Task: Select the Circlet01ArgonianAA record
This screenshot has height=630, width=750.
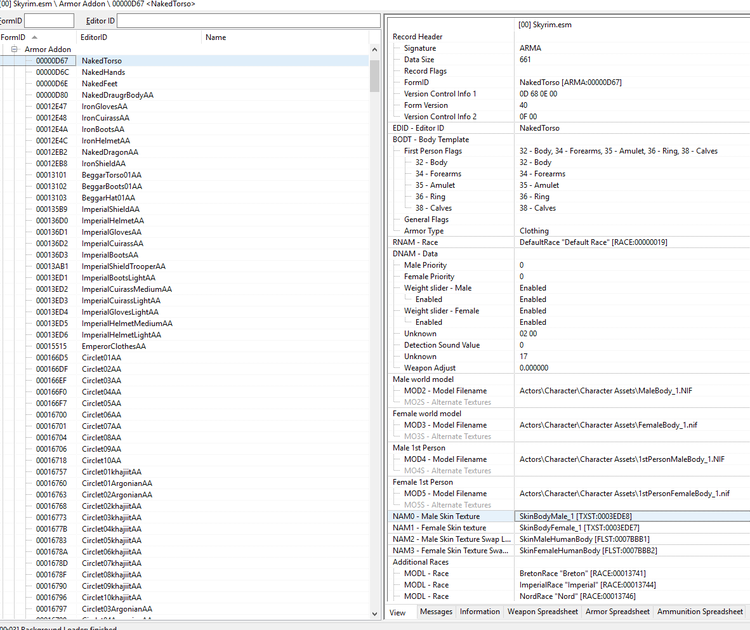Action: pyautogui.click(x=117, y=483)
